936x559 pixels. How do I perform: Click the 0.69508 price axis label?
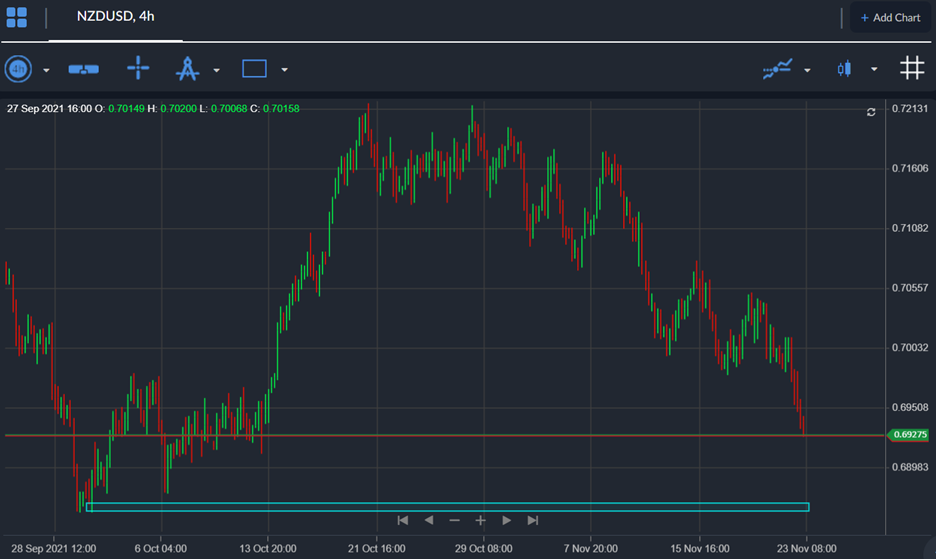tap(910, 407)
